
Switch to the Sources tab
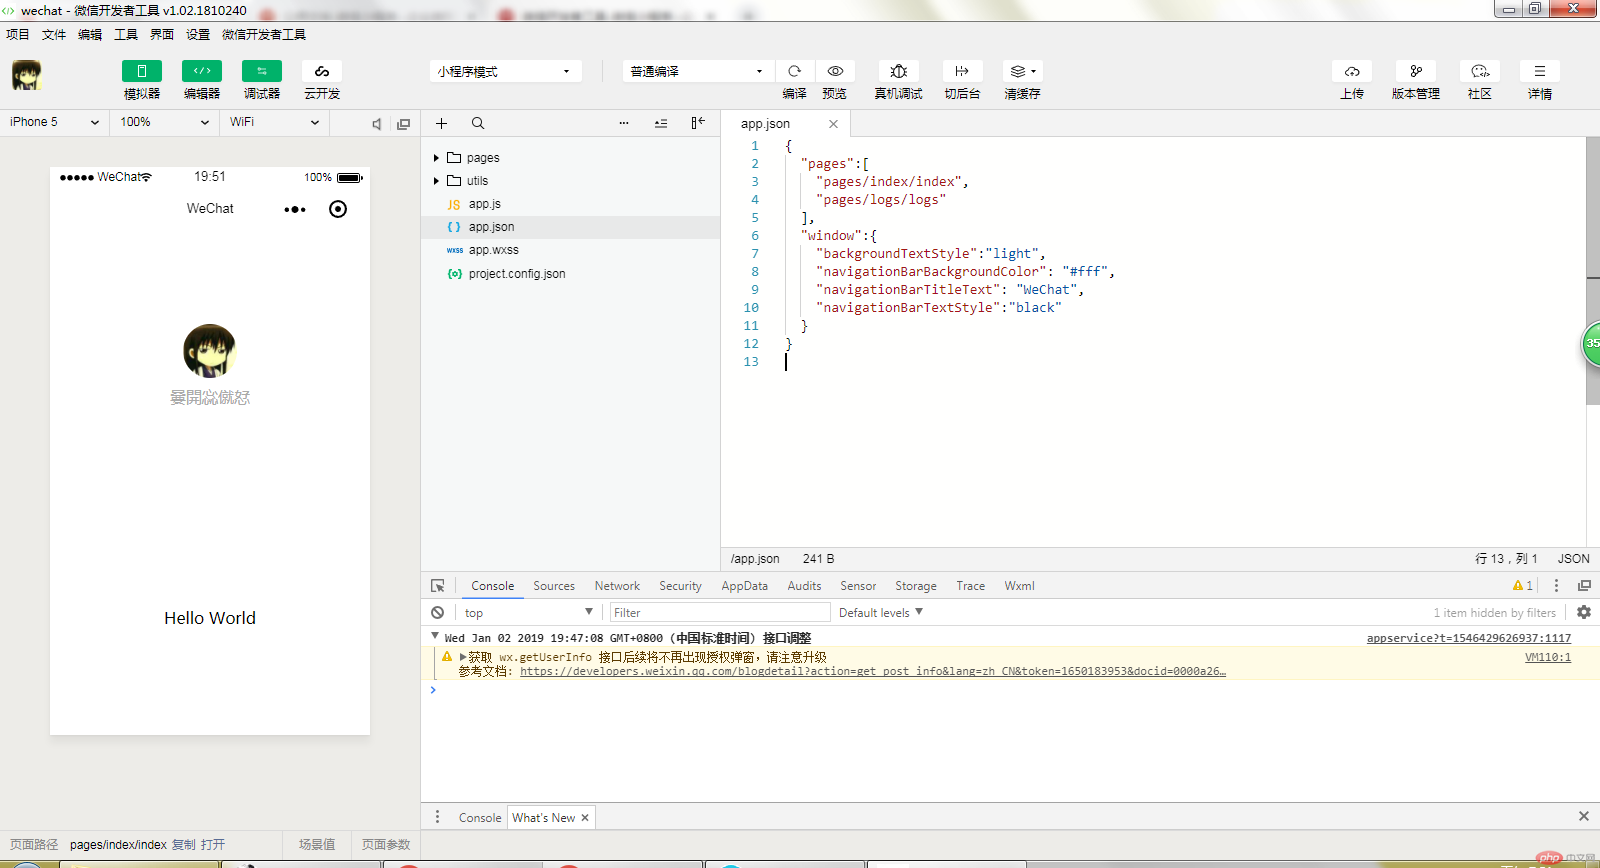click(x=554, y=586)
